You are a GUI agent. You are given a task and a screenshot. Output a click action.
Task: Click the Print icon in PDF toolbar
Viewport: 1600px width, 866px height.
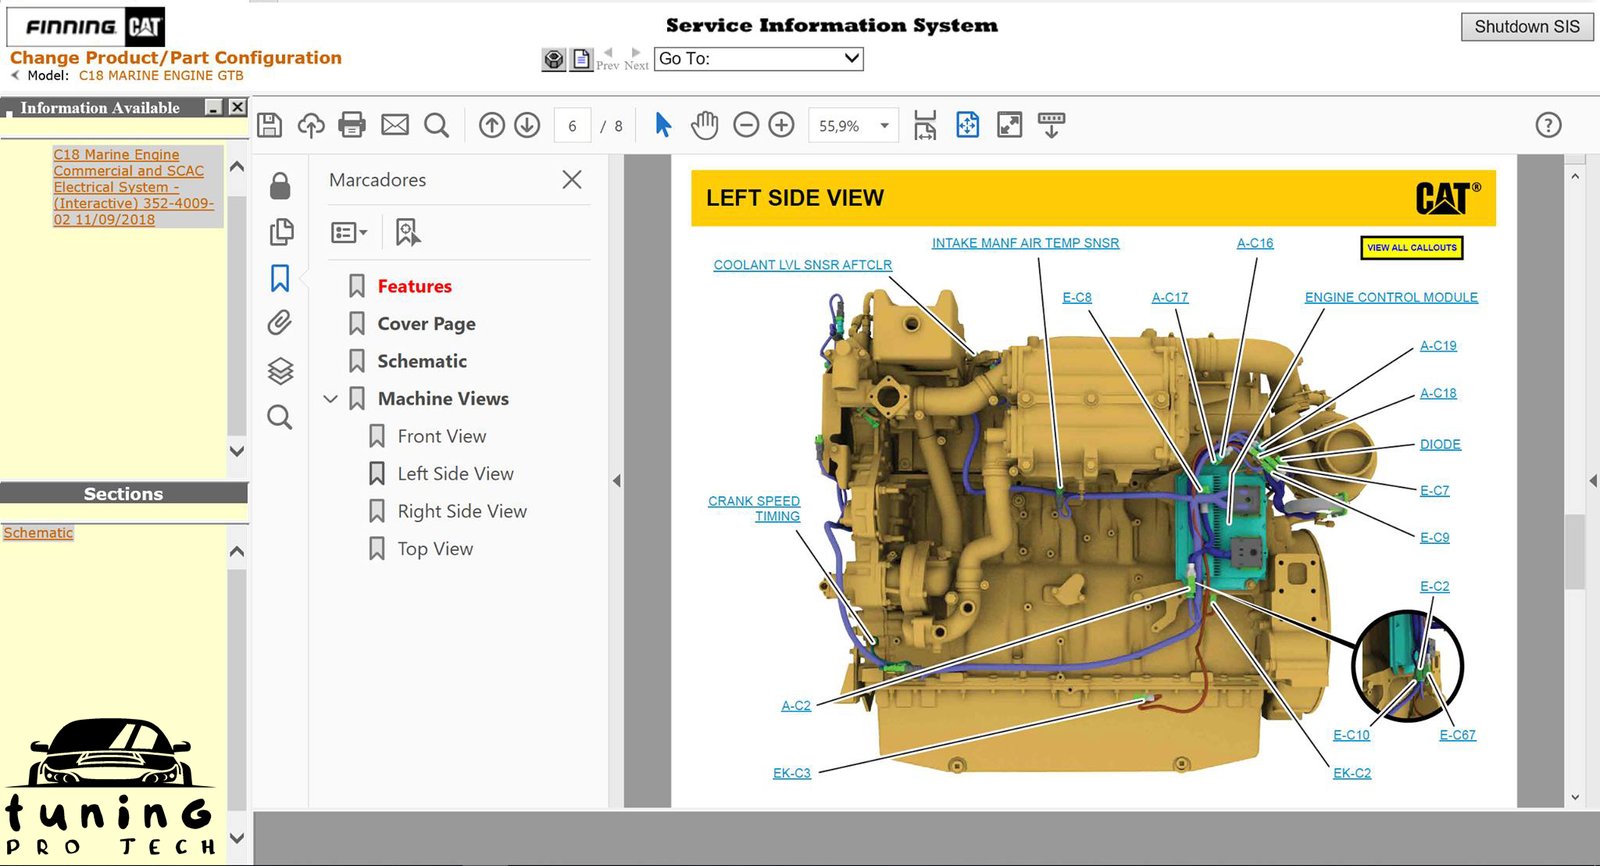[352, 125]
